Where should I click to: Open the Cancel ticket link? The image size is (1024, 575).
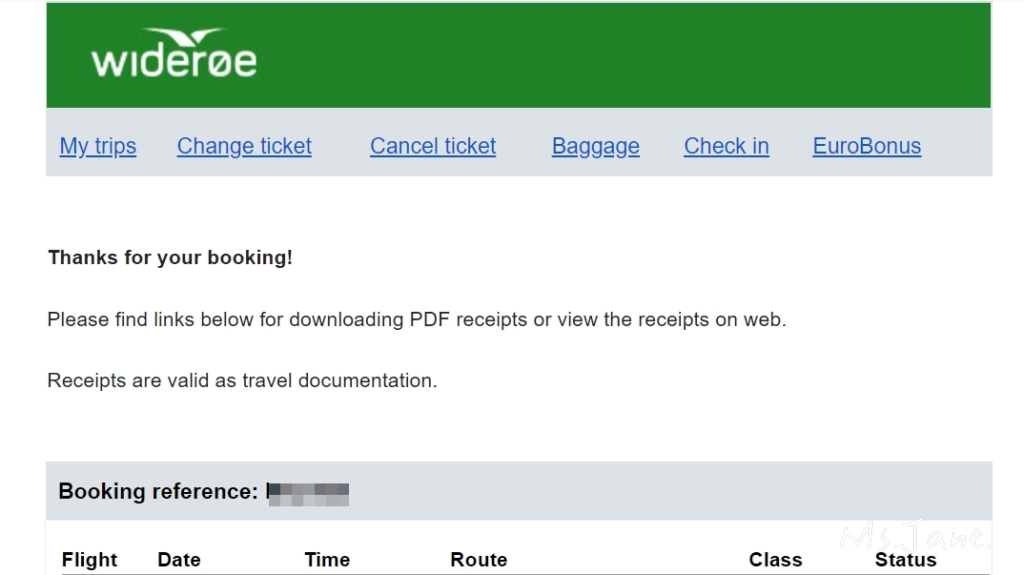(433, 147)
